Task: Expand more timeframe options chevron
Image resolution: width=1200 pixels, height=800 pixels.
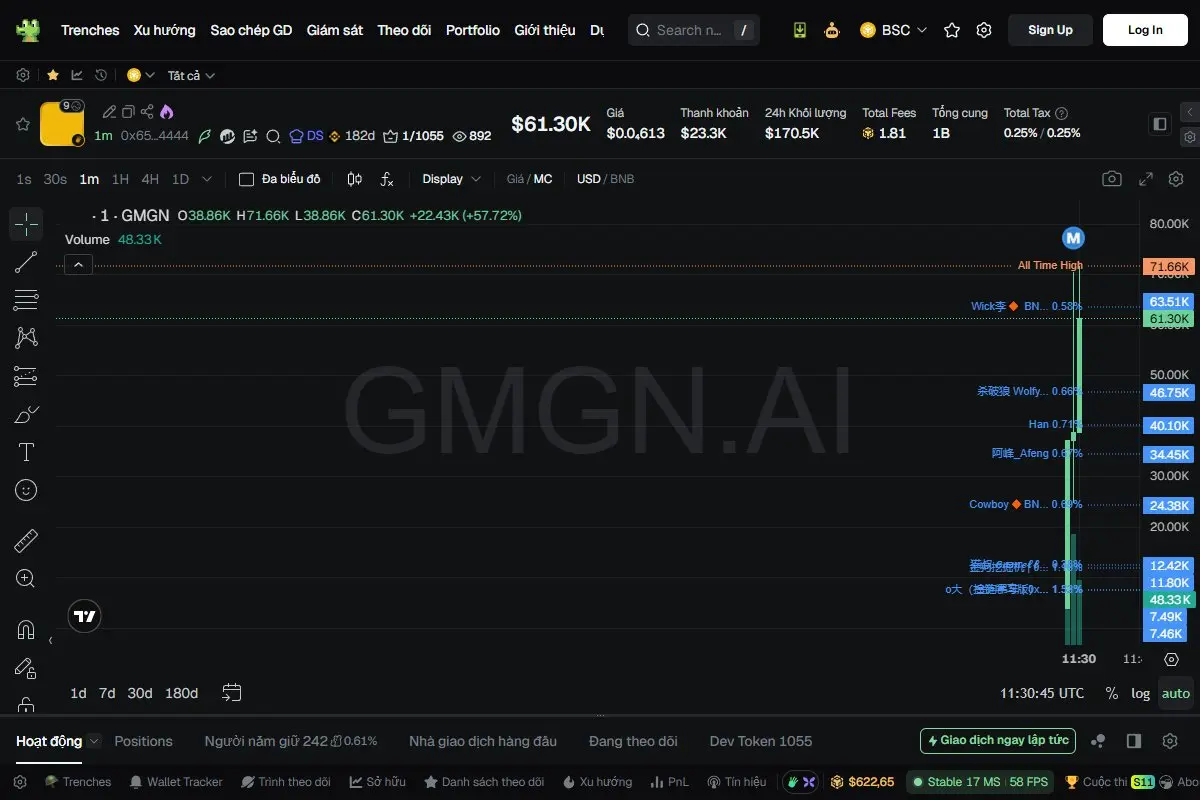Action: tap(207, 179)
